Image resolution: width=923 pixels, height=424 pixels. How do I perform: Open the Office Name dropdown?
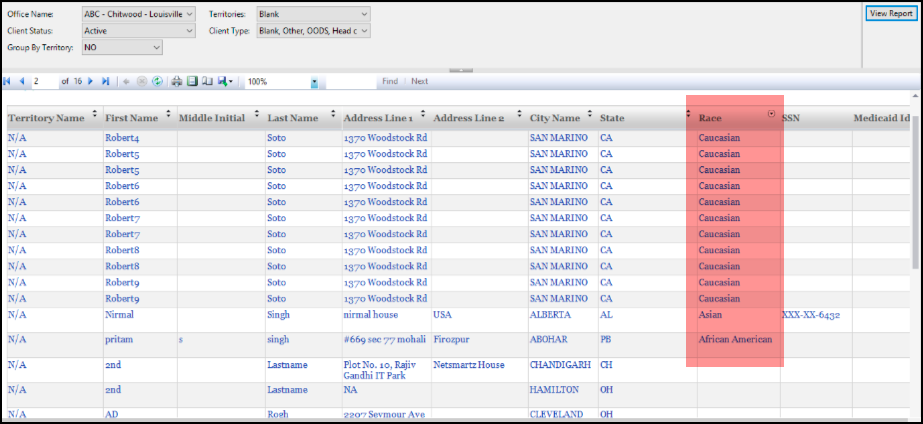(x=190, y=15)
